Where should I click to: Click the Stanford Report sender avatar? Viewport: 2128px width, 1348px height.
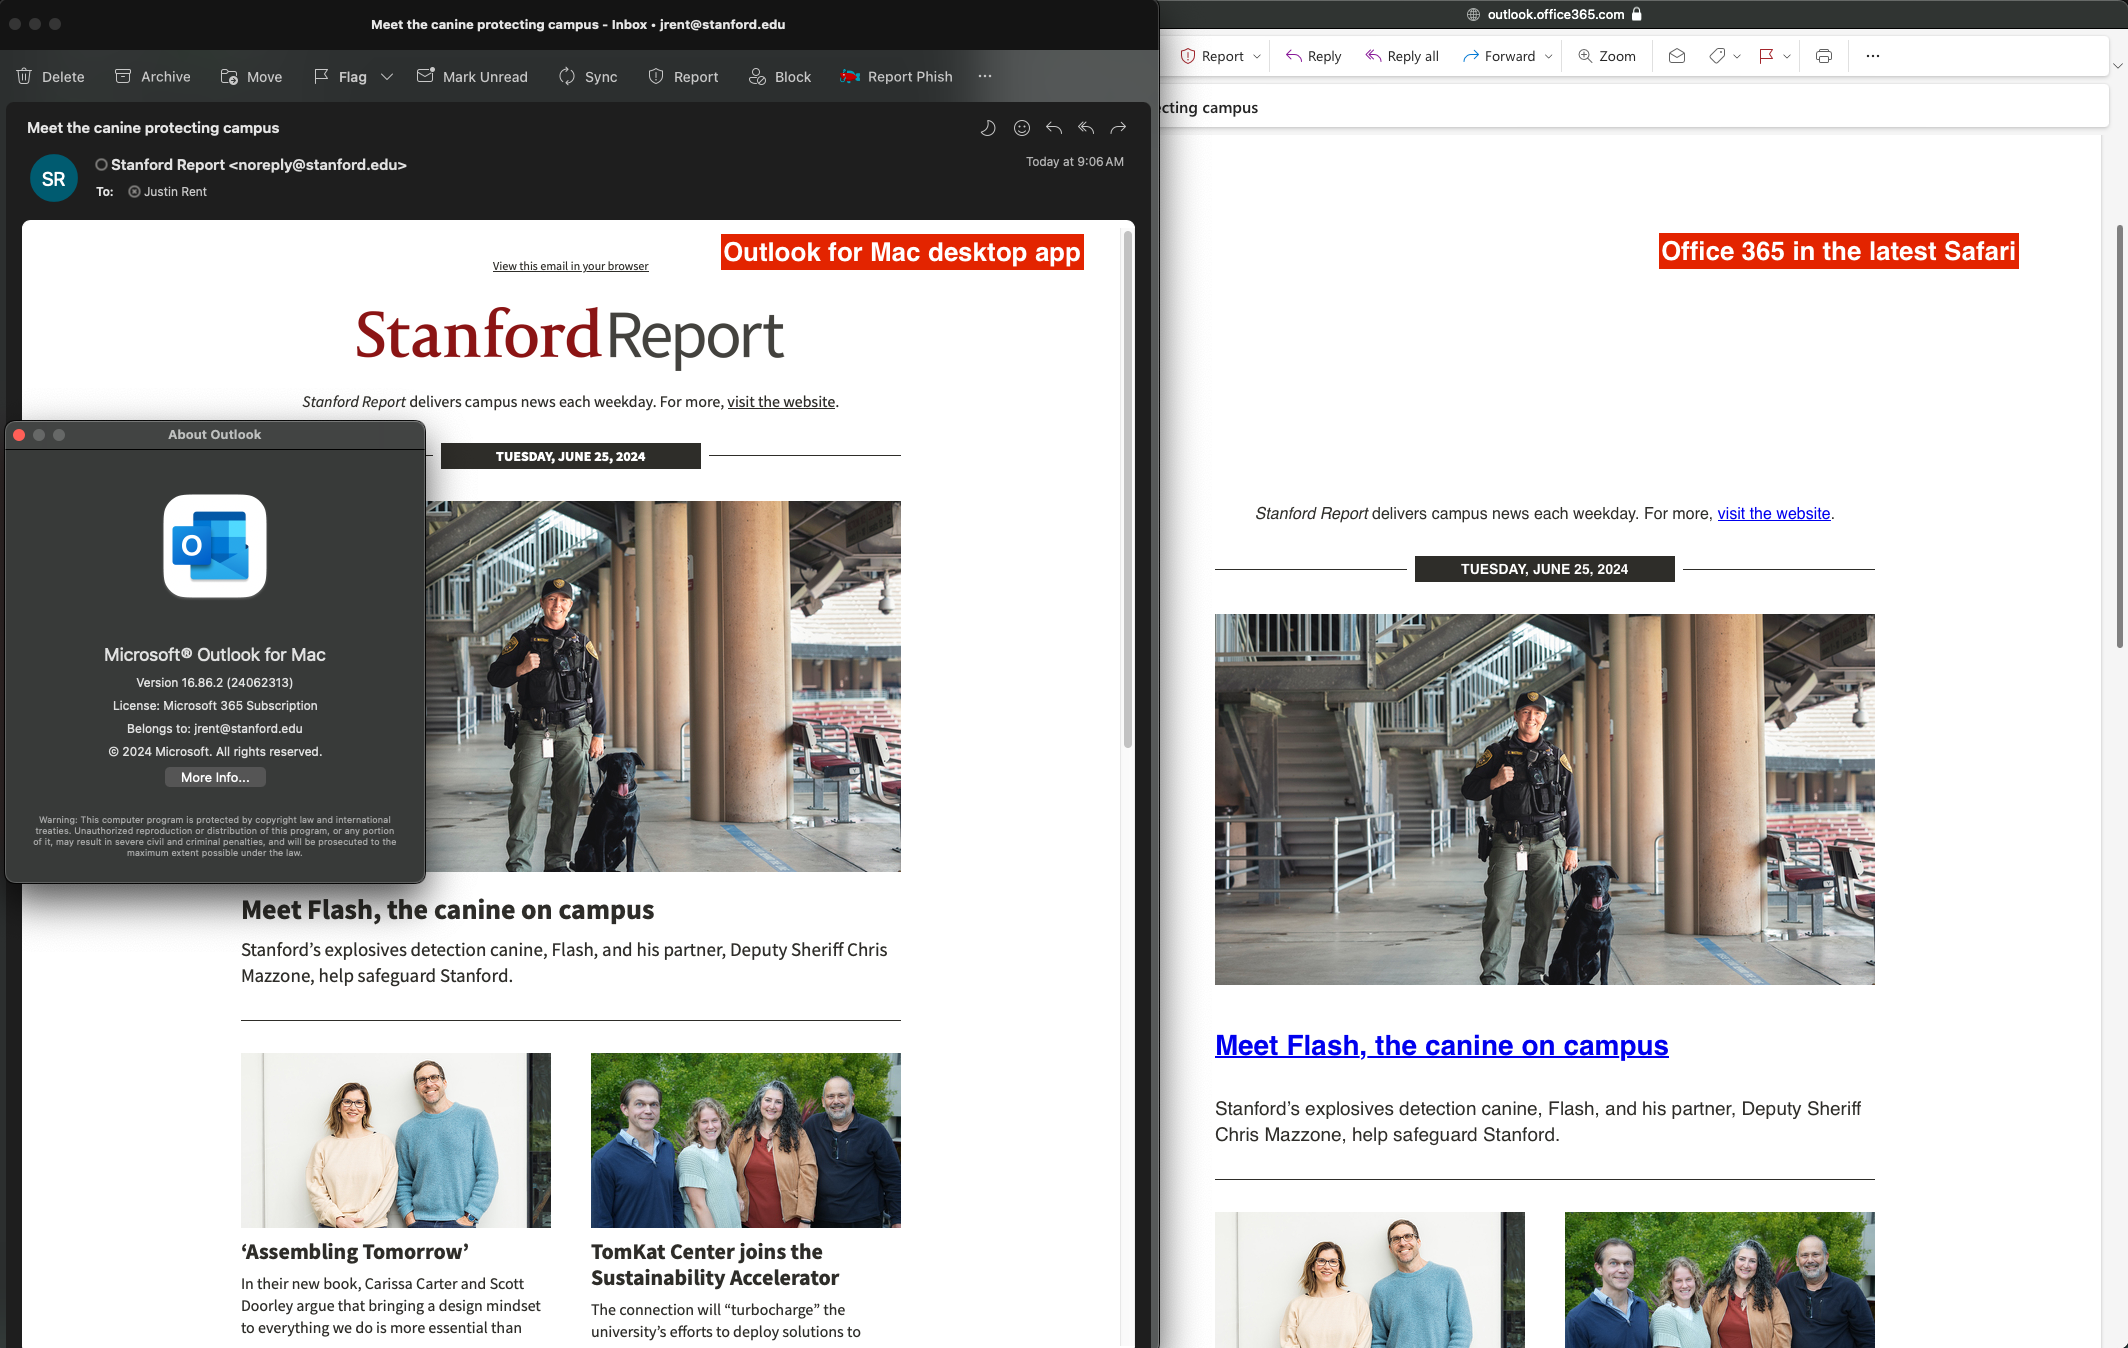[x=54, y=178]
